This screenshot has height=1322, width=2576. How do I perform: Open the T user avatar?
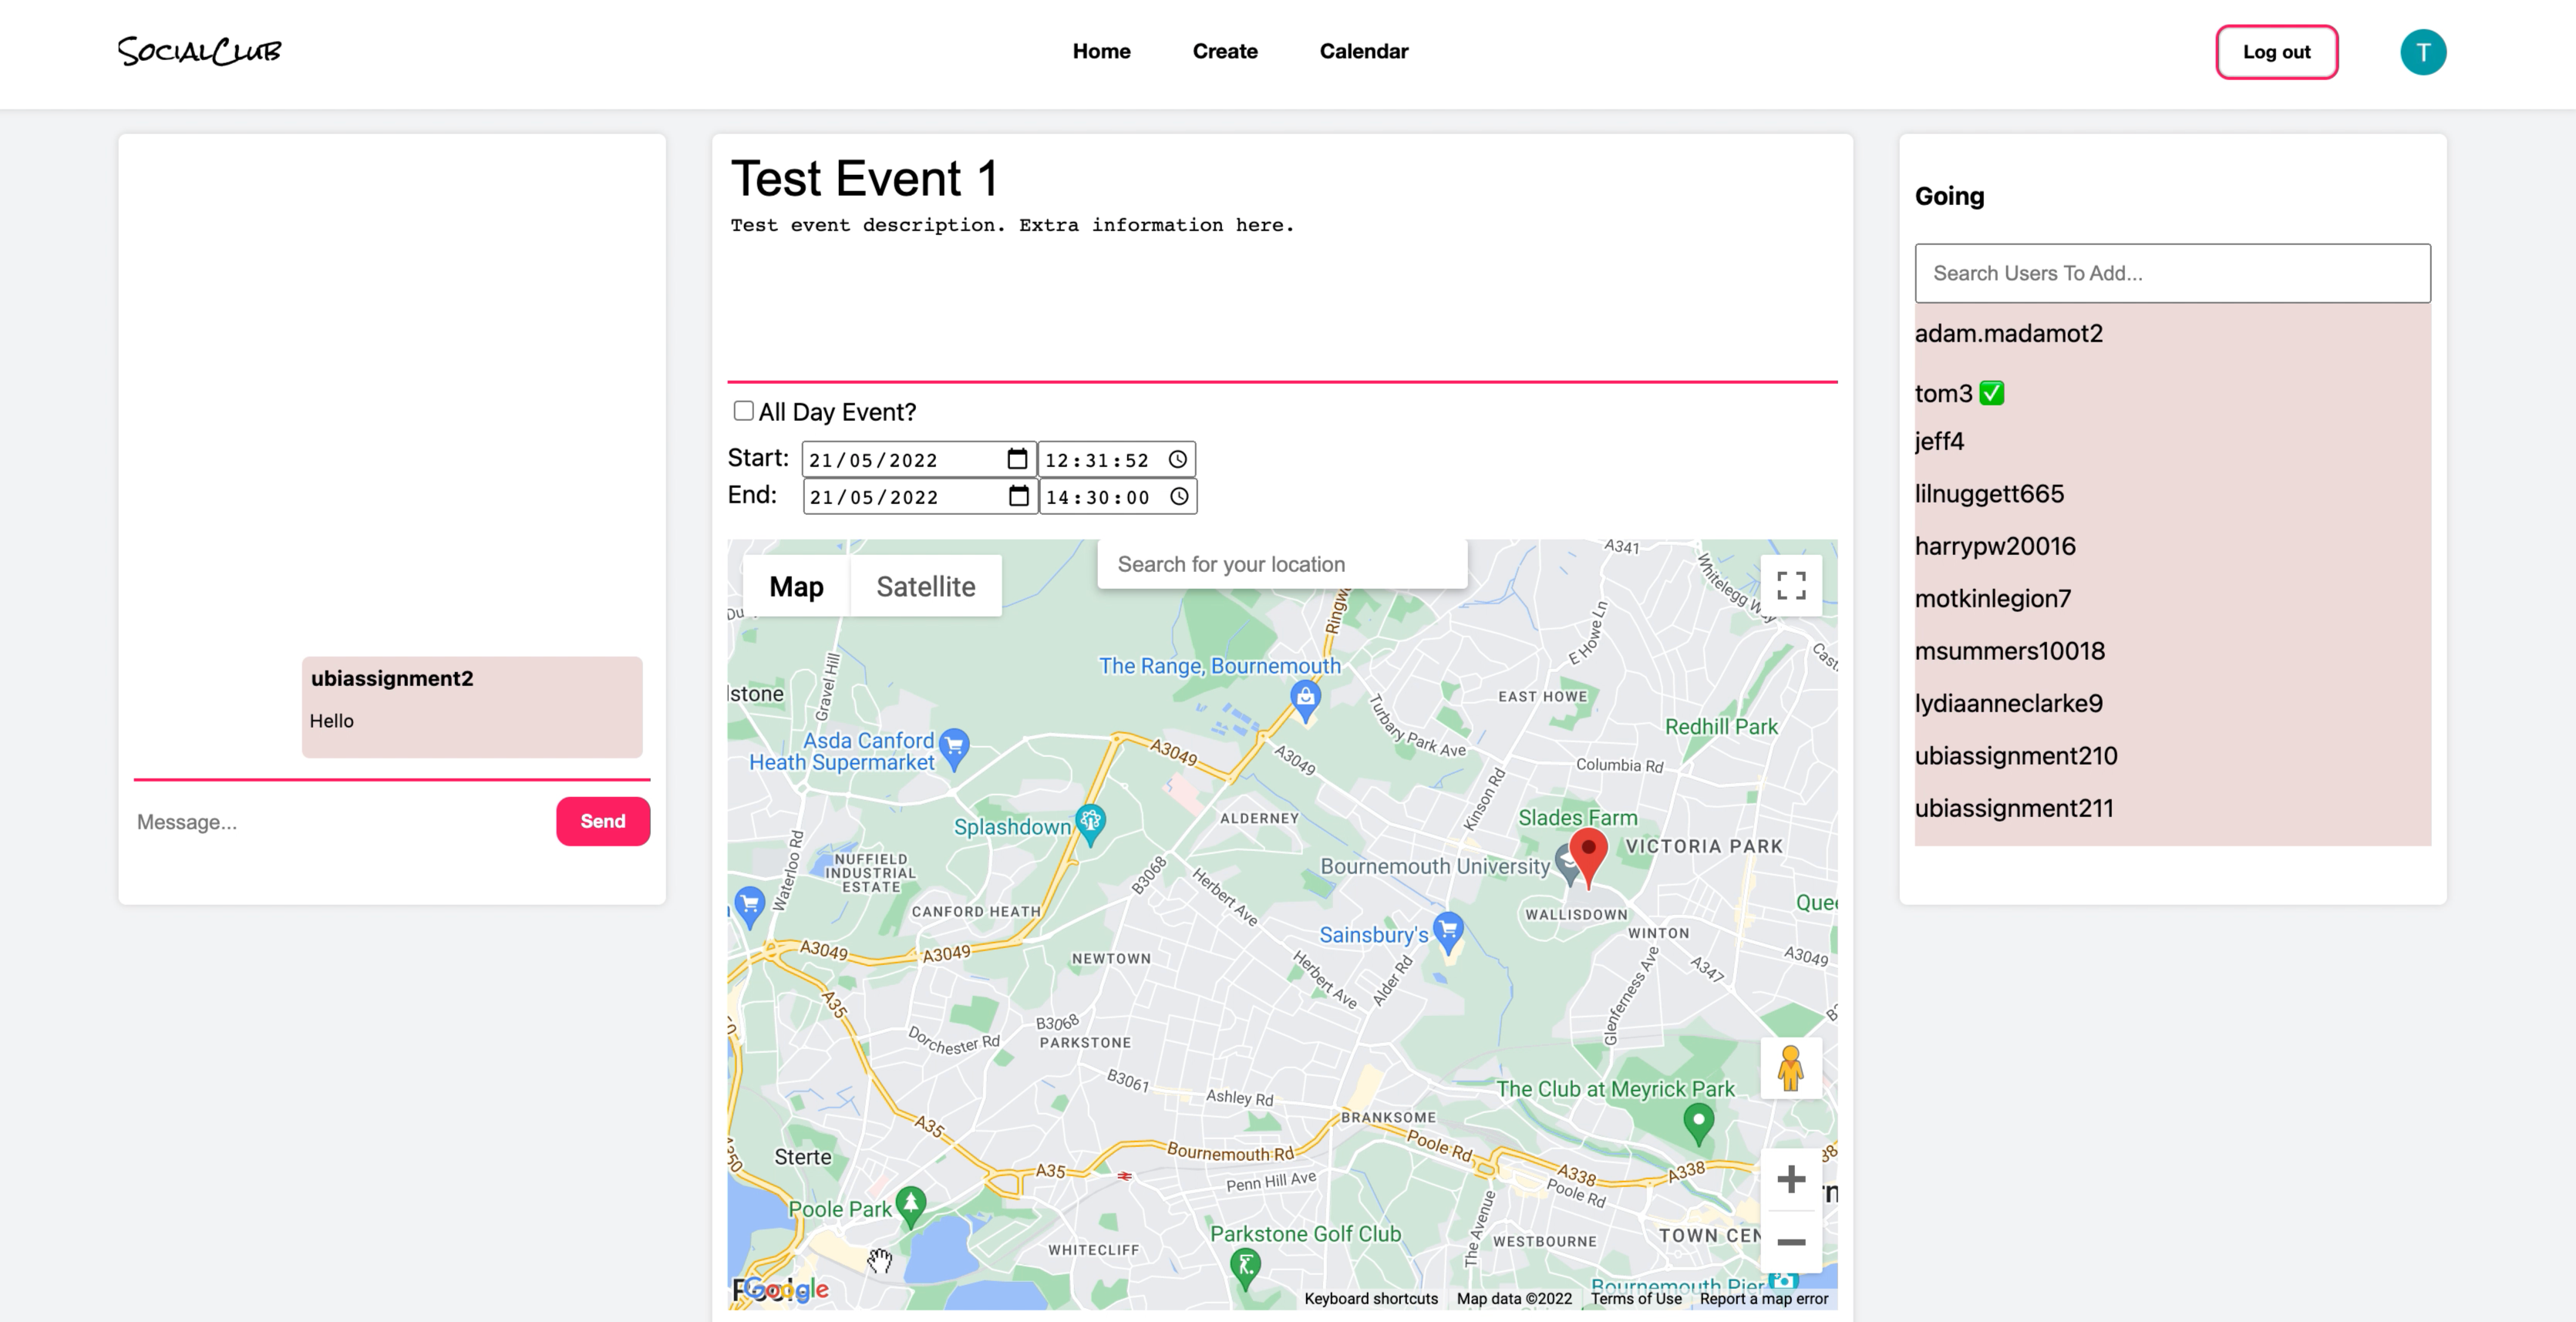(x=2422, y=52)
